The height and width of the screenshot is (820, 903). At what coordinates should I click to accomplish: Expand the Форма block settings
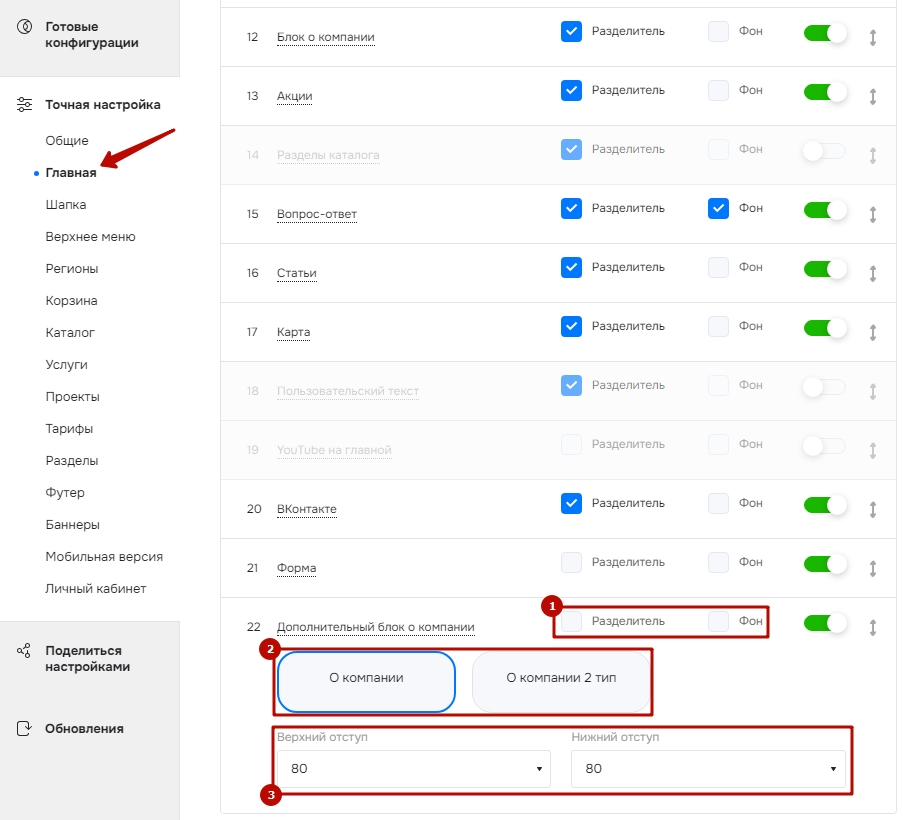tap(296, 568)
